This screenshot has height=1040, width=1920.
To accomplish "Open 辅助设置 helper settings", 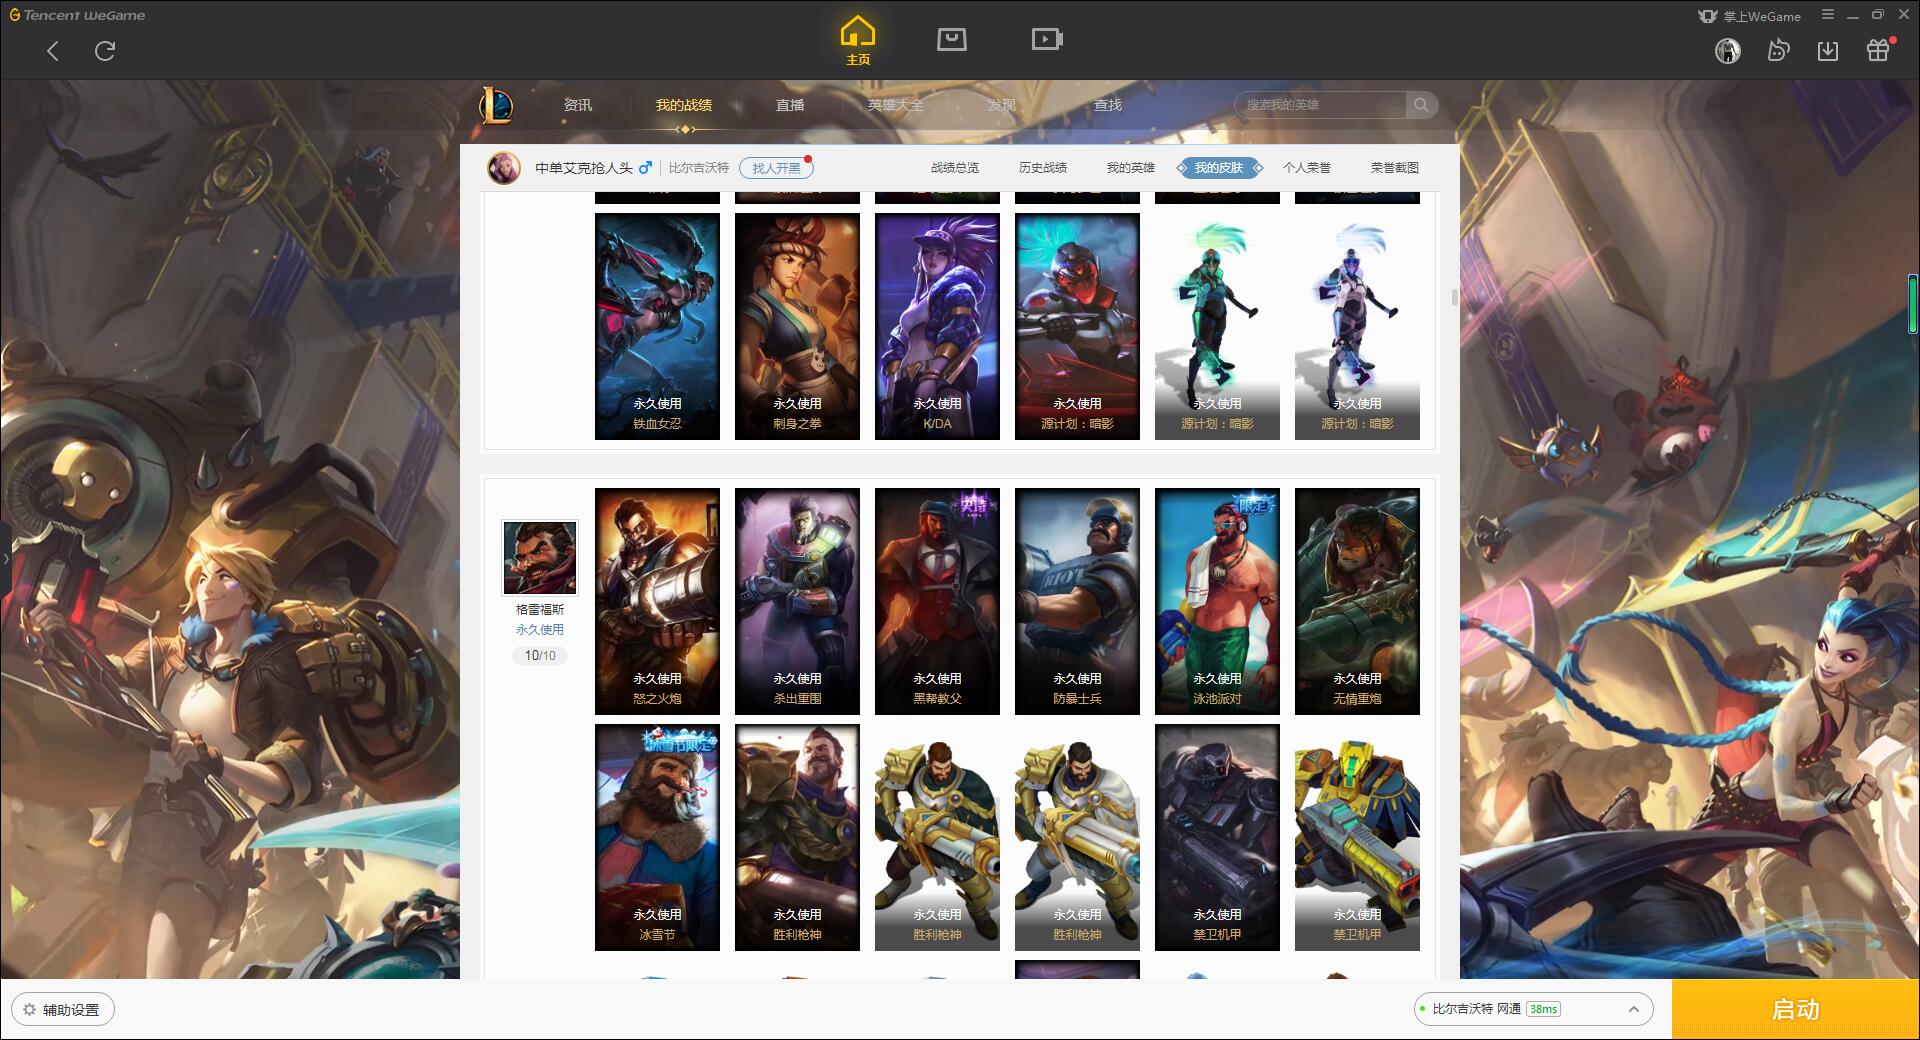I will click(x=63, y=1010).
